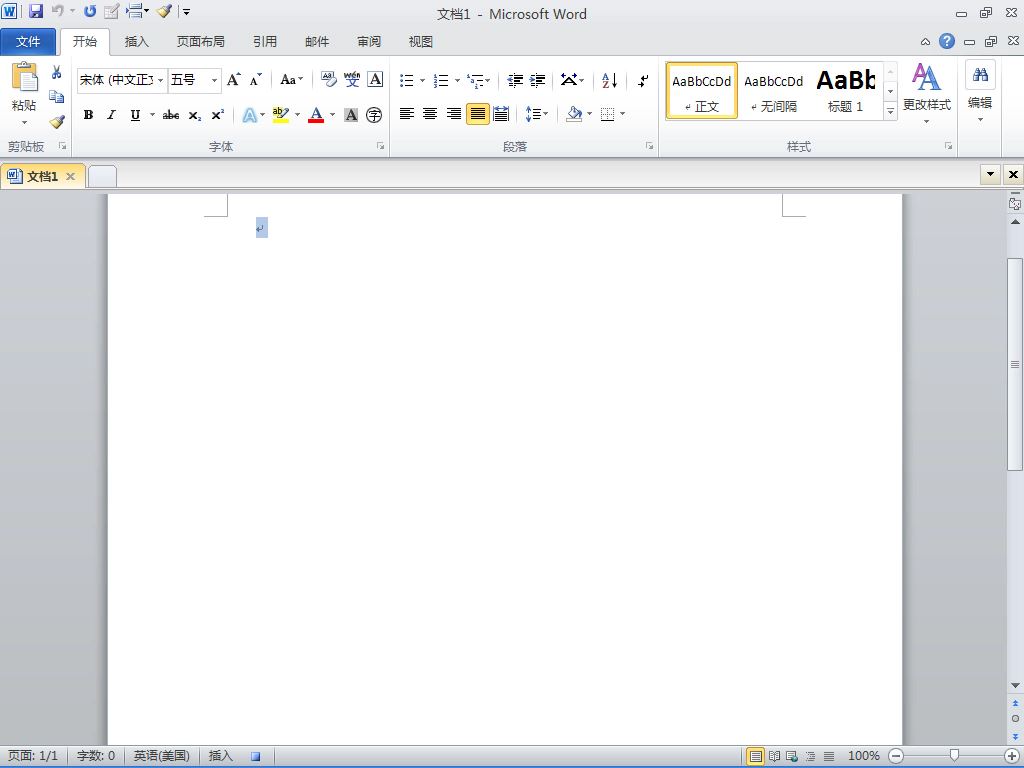Screen dimensions: 1024x768
Task: Click the Cut scissors icon
Action: pyautogui.click(x=57, y=72)
